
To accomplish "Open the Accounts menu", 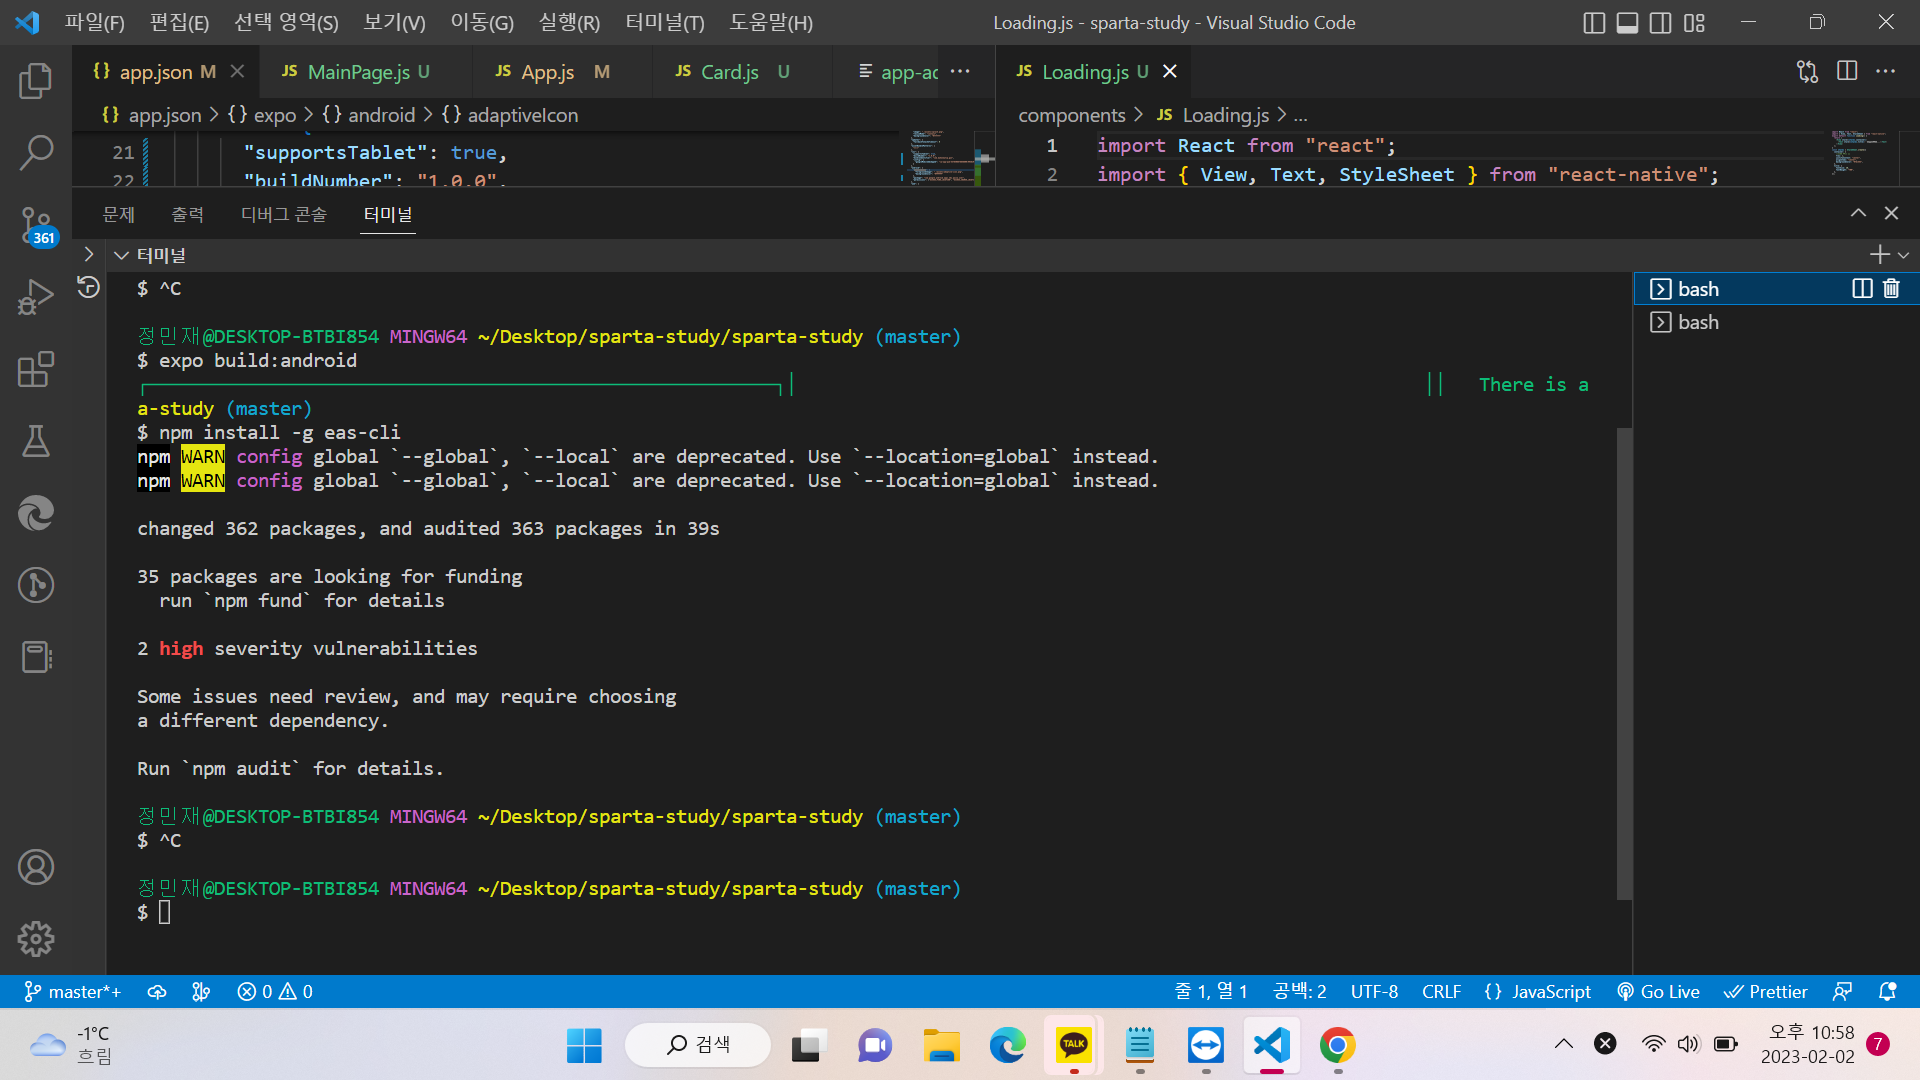I will click(36, 867).
